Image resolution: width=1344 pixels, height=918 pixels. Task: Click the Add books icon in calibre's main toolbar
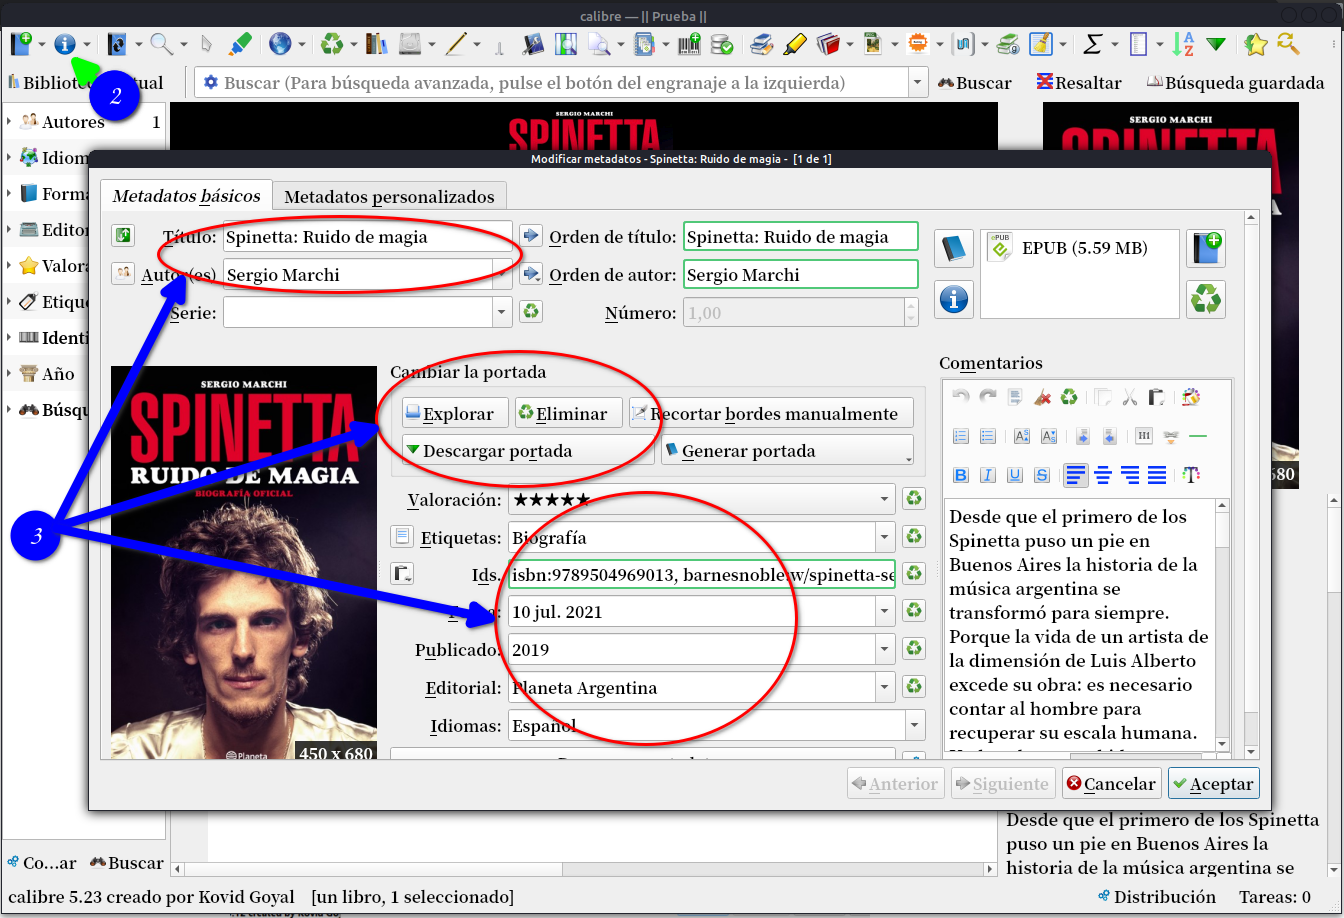pyautogui.click(x=21, y=44)
